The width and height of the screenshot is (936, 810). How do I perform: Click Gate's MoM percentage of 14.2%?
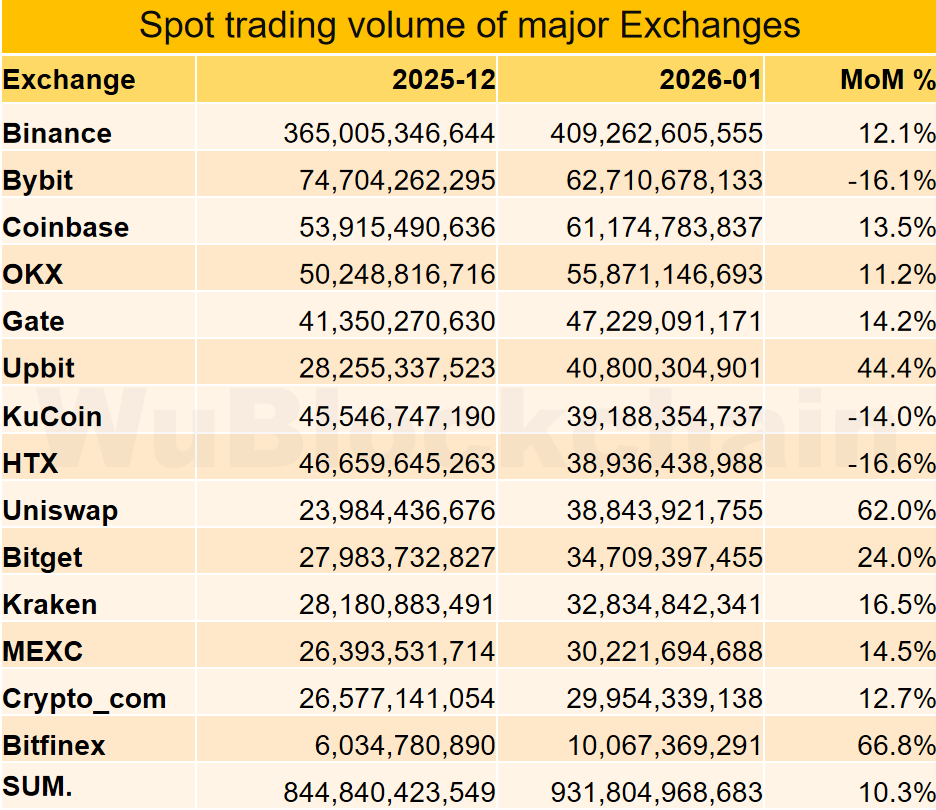896,321
